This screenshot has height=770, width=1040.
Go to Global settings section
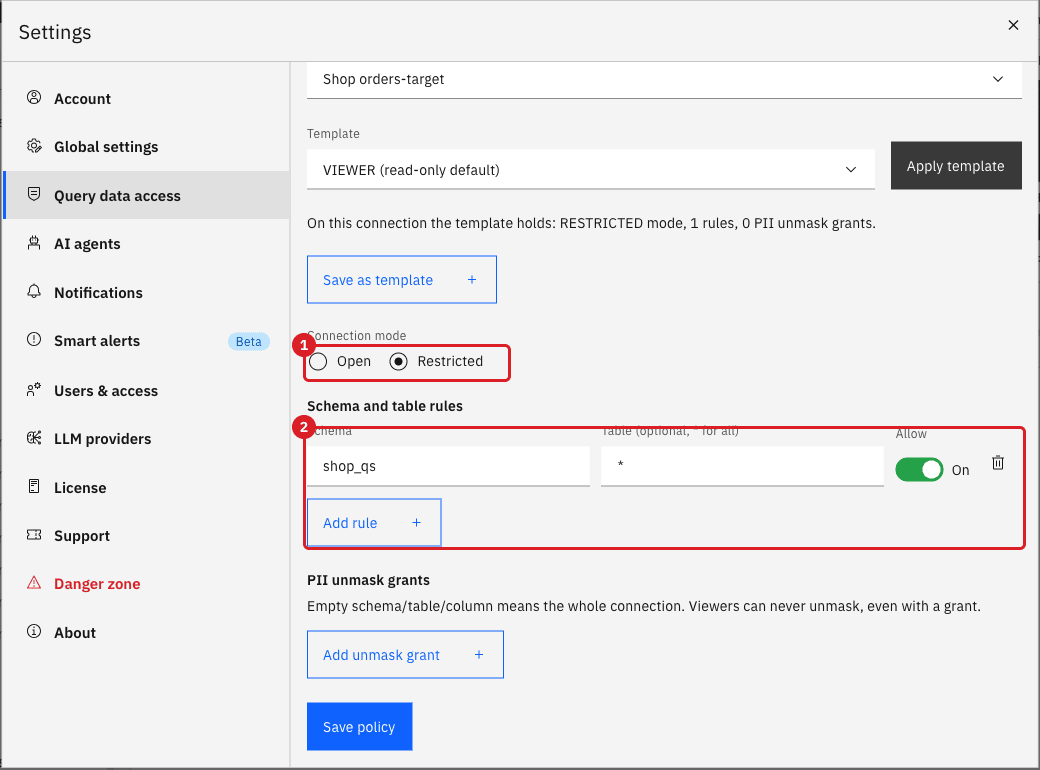(x=106, y=147)
